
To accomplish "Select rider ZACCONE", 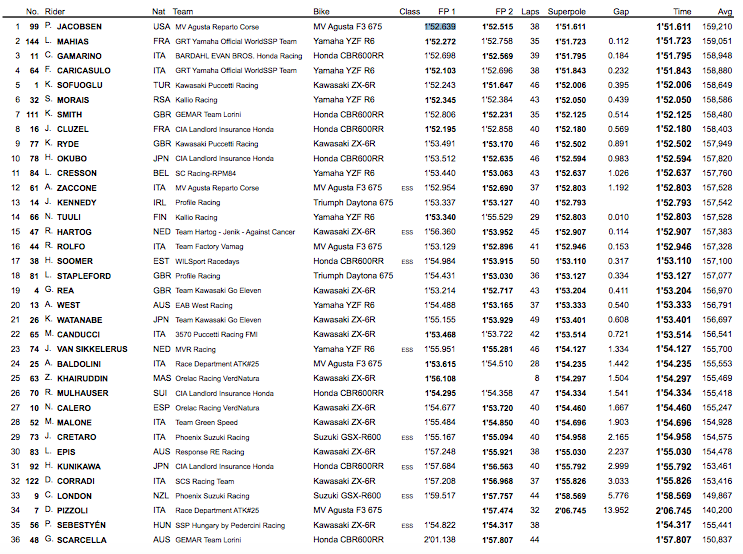I will (77, 189).
